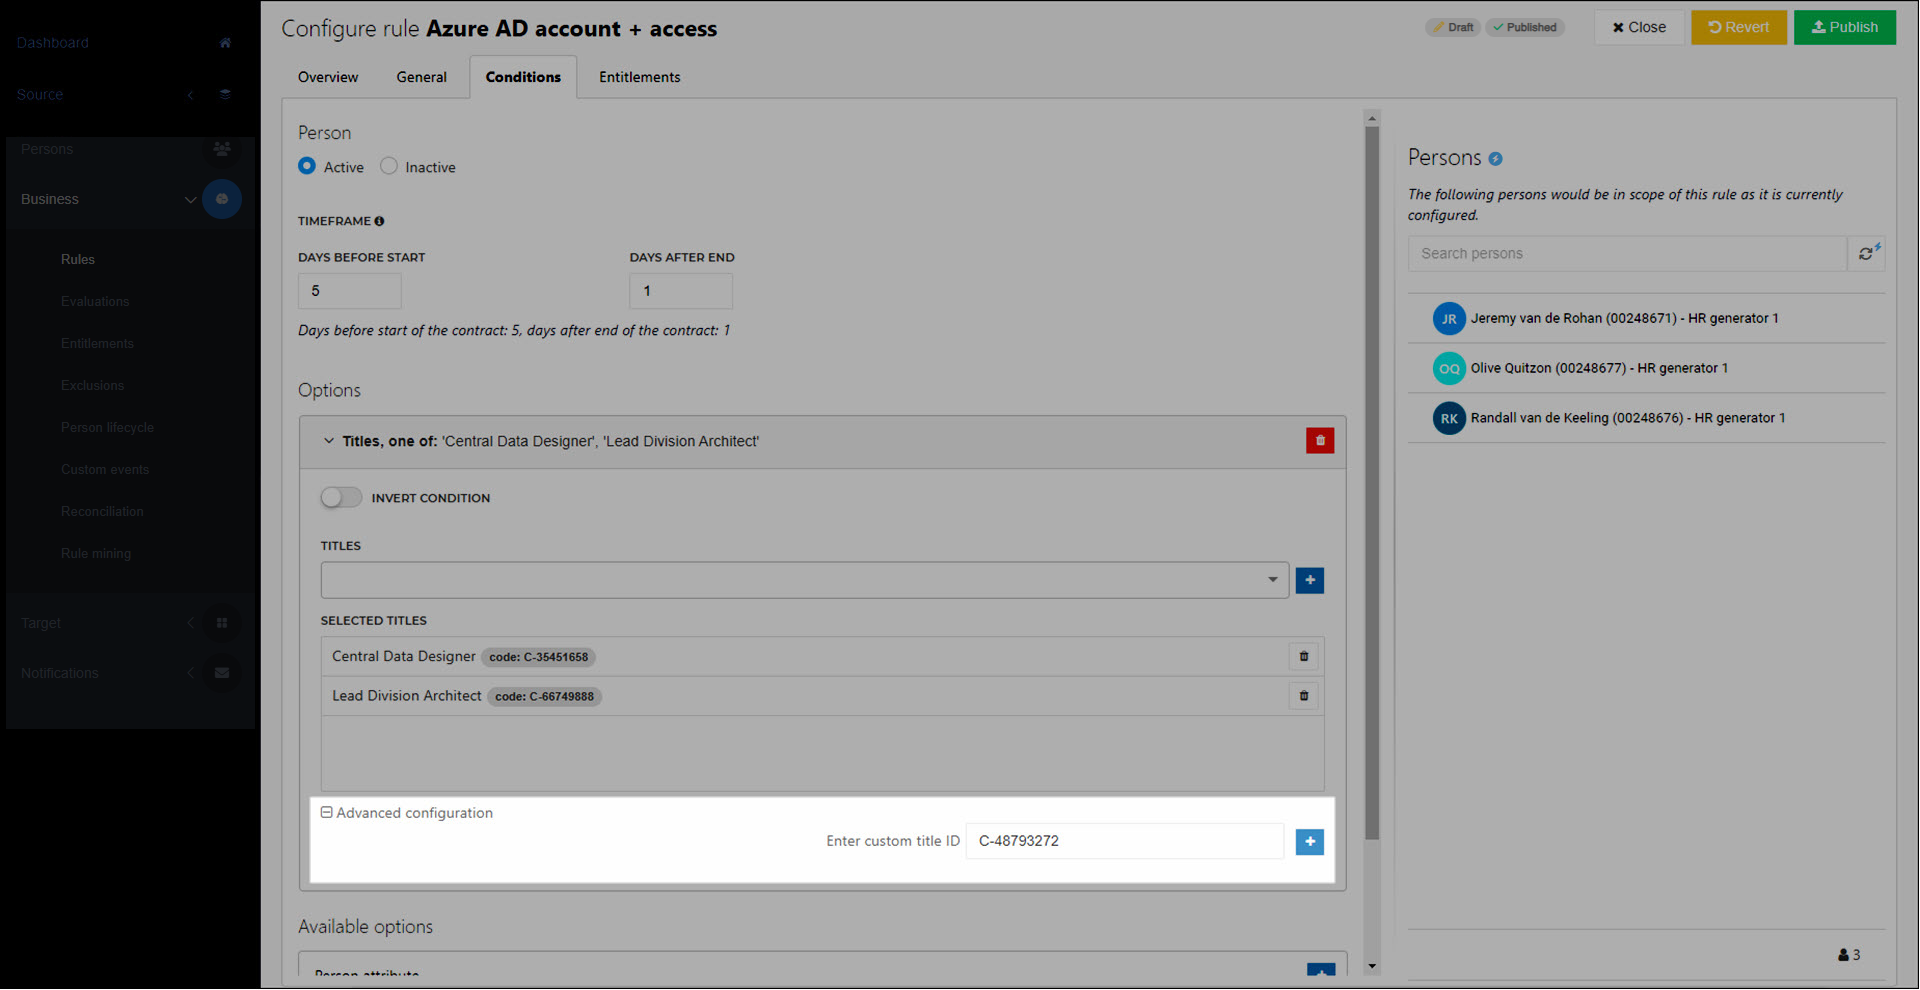Screen dimensions: 1920x990
Task: Open Person lifecycle in the sidebar
Action: point(107,428)
